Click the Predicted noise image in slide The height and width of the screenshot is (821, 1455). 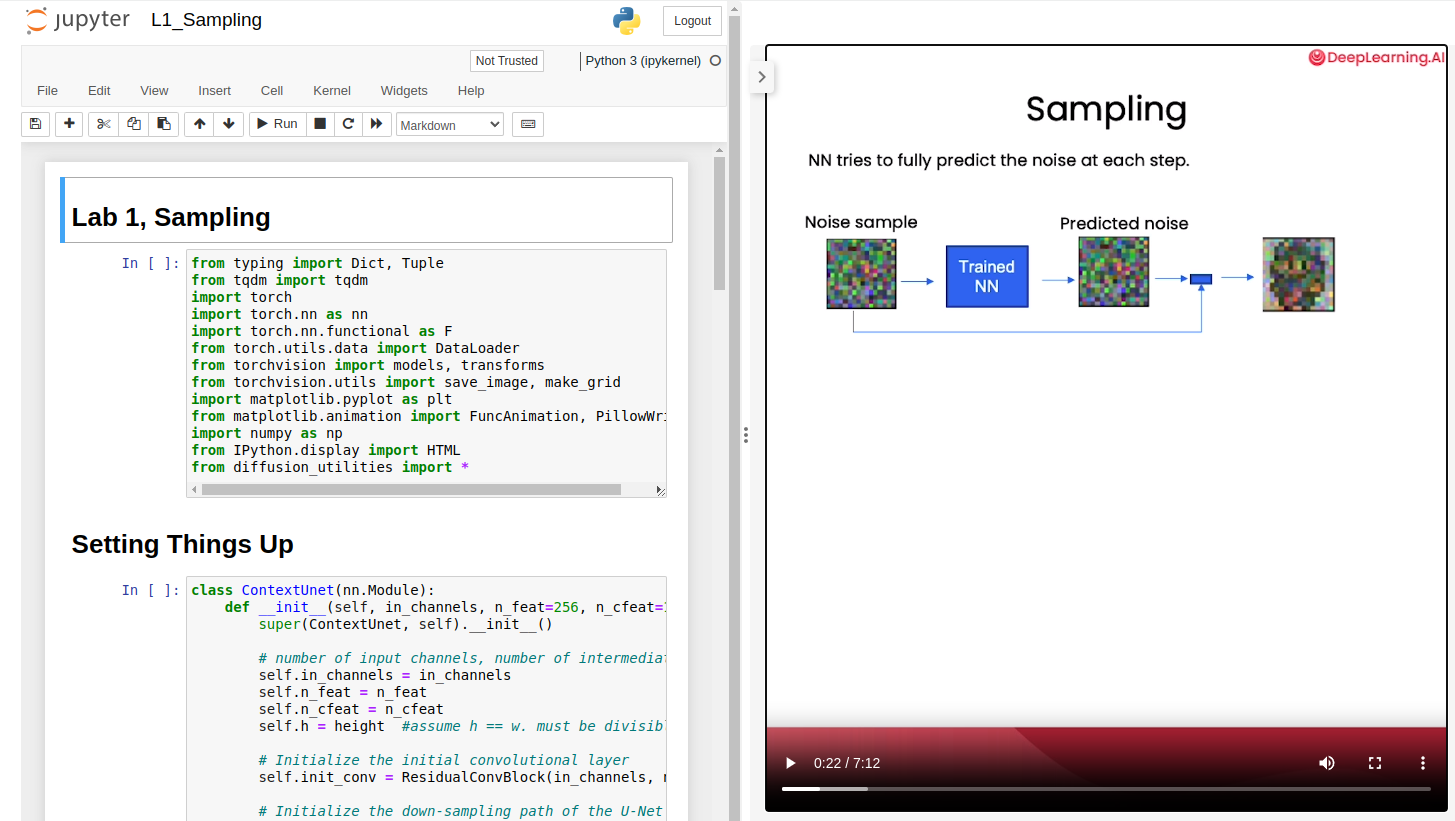coord(1113,272)
